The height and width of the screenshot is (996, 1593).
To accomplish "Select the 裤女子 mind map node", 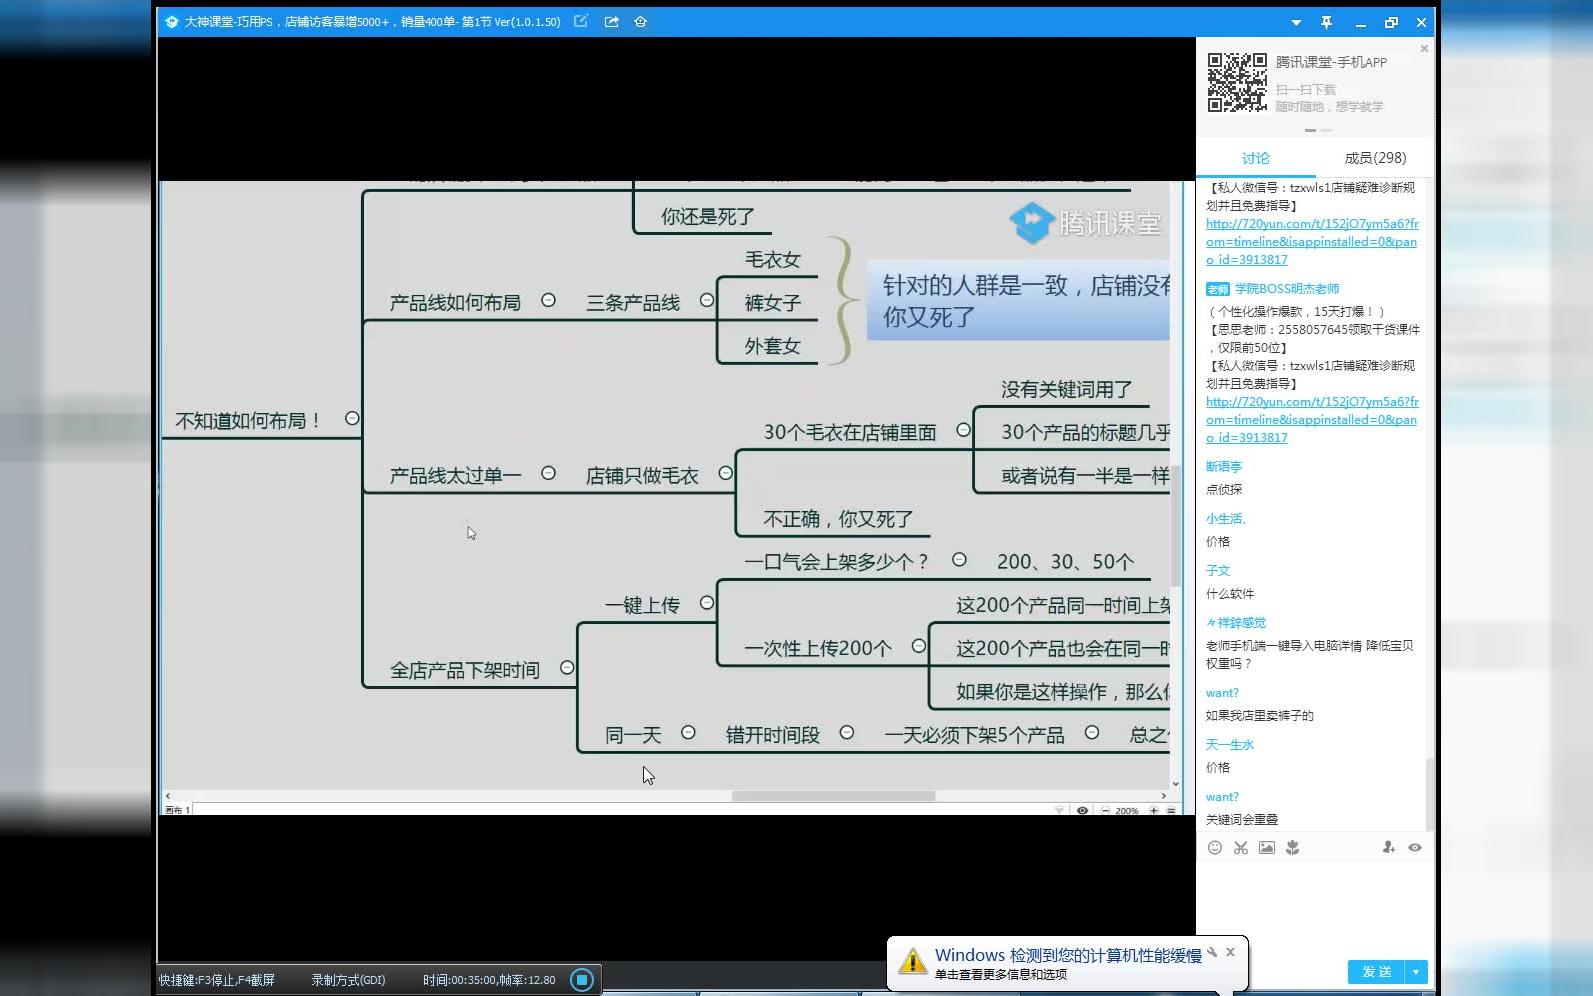I will (772, 303).
